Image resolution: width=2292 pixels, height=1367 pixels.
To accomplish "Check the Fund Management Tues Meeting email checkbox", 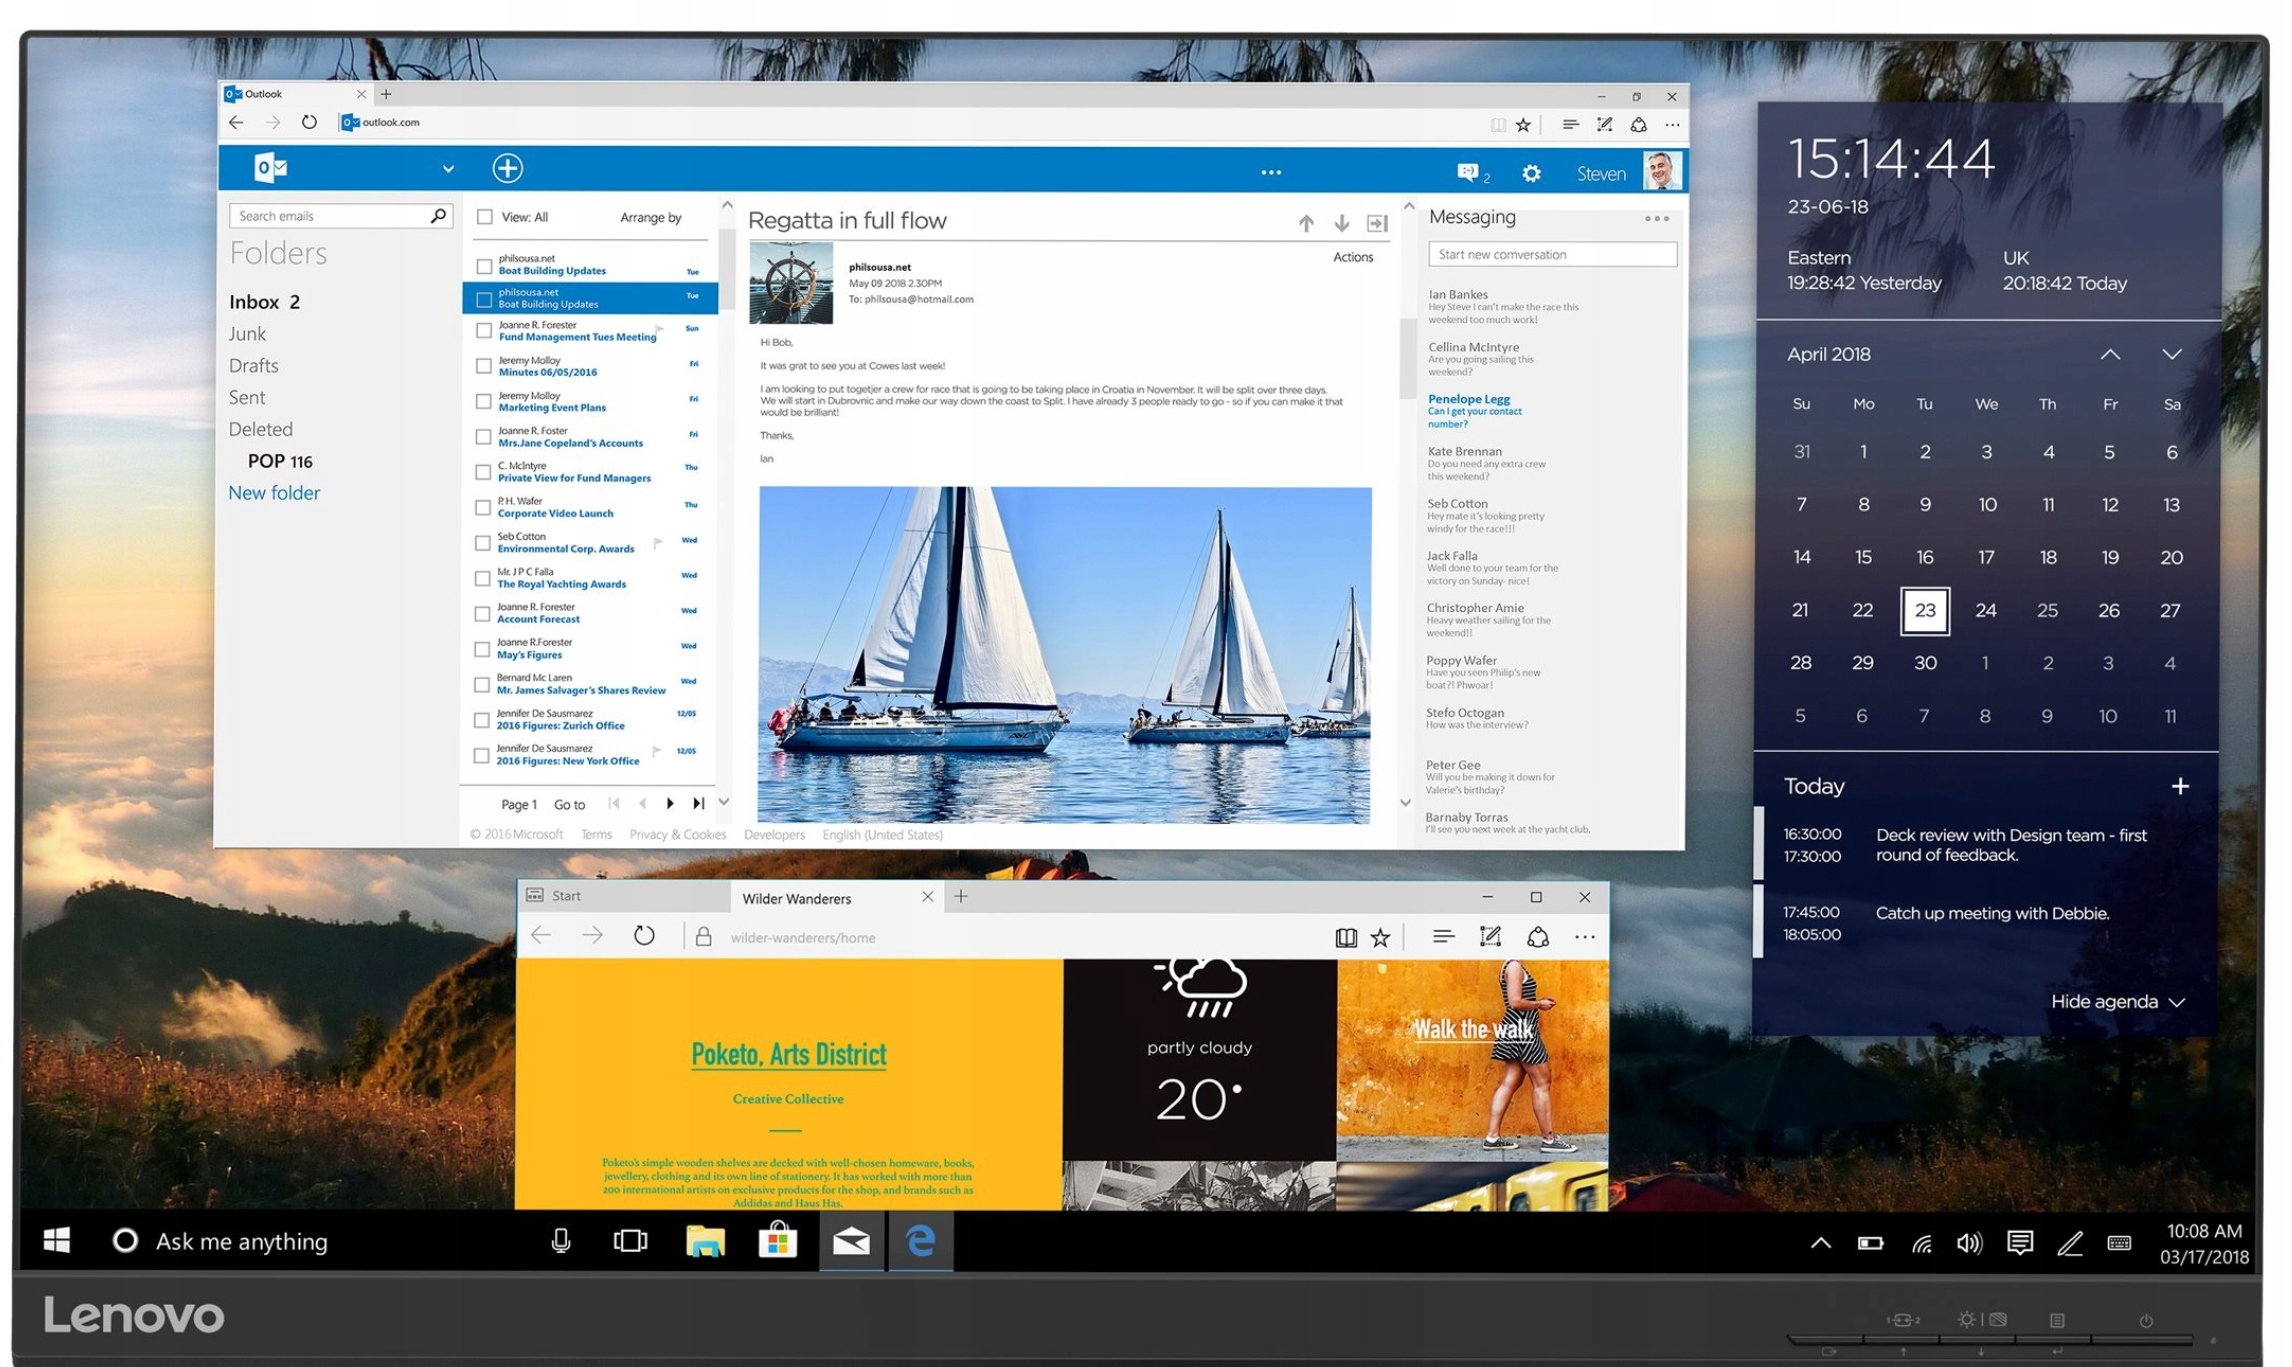I will tap(484, 330).
